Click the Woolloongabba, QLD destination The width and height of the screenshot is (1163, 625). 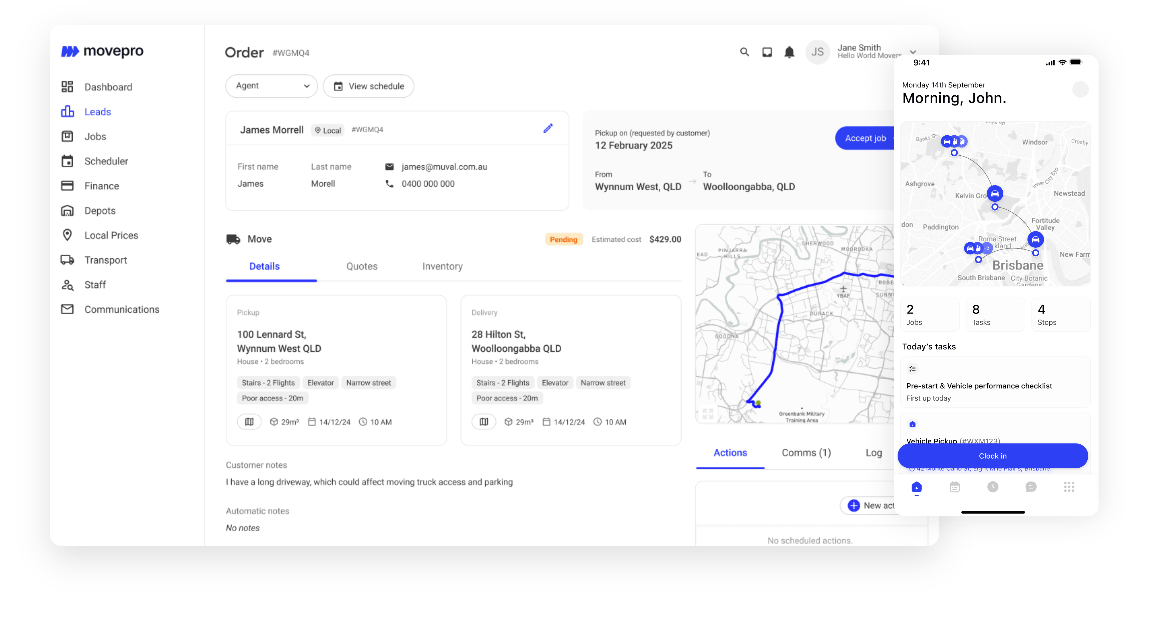tap(749, 187)
